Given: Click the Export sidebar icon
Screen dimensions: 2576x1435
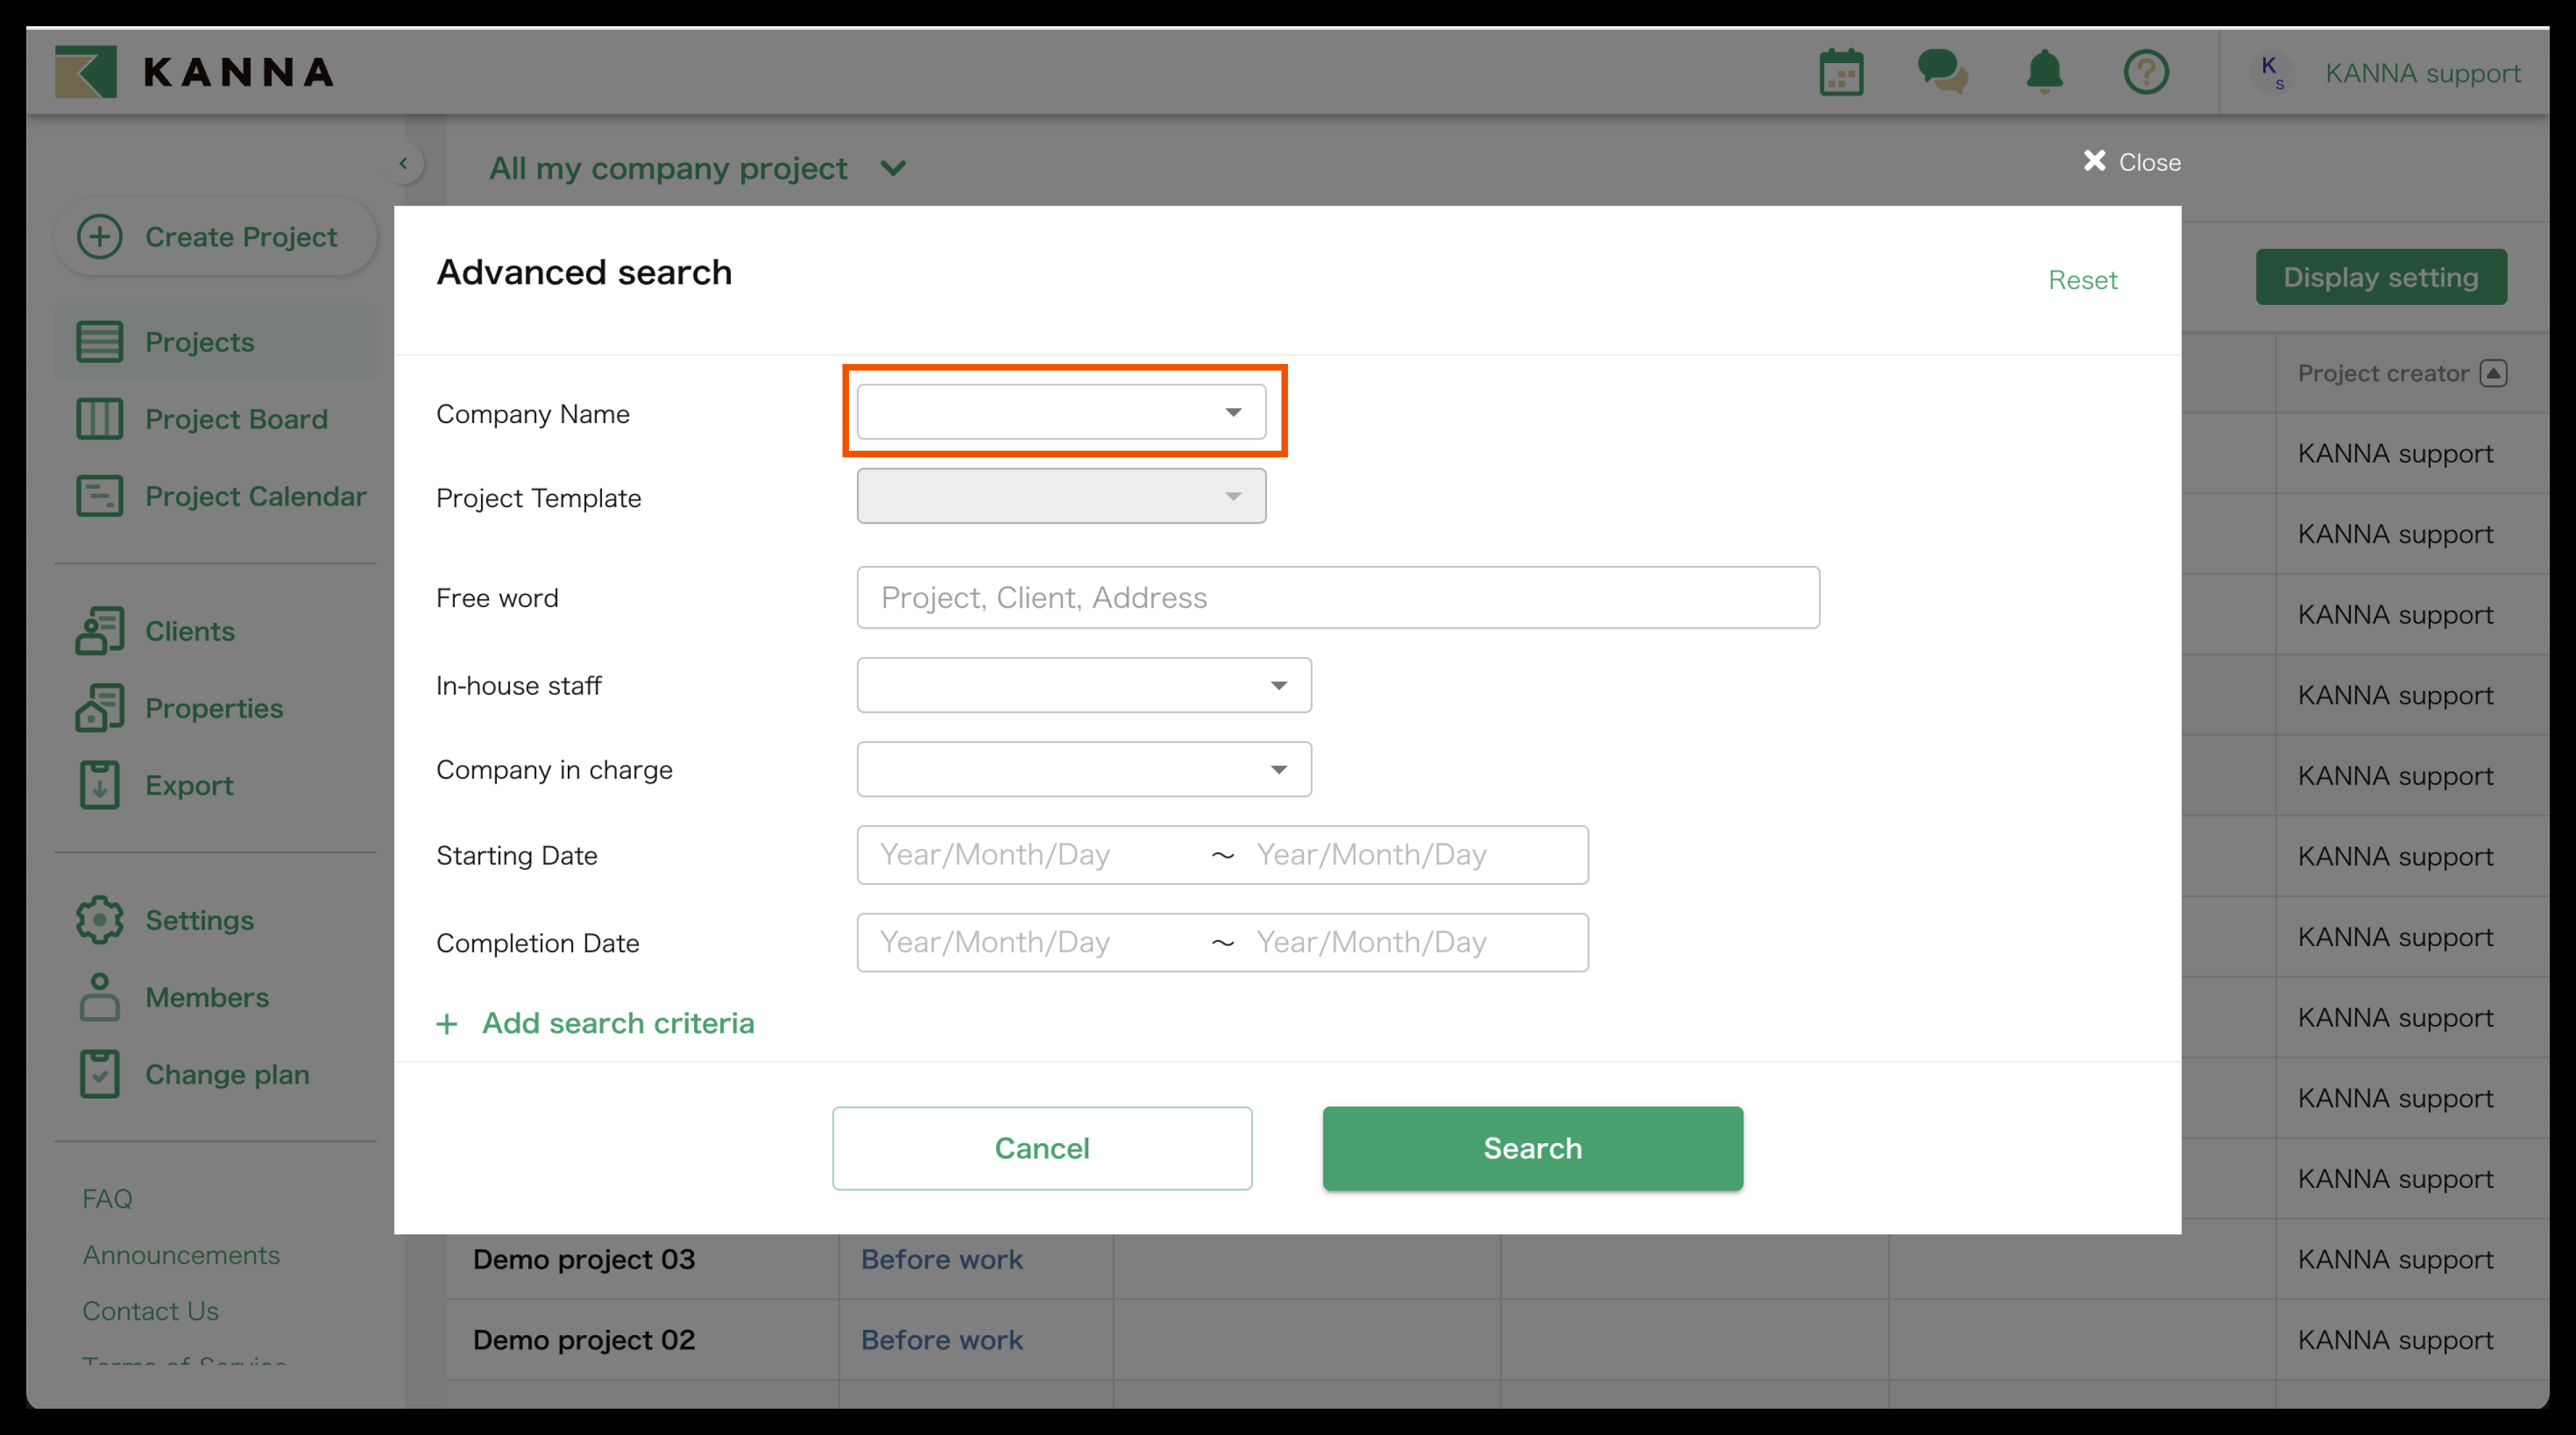Looking at the screenshot, I should coord(100,785).
